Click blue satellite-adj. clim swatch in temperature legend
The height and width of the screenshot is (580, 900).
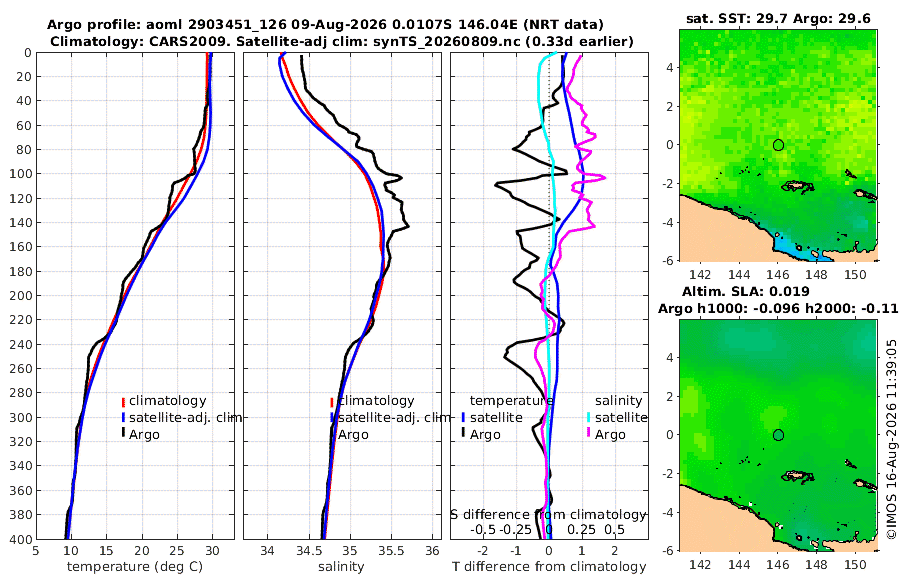tap(123, 417)
